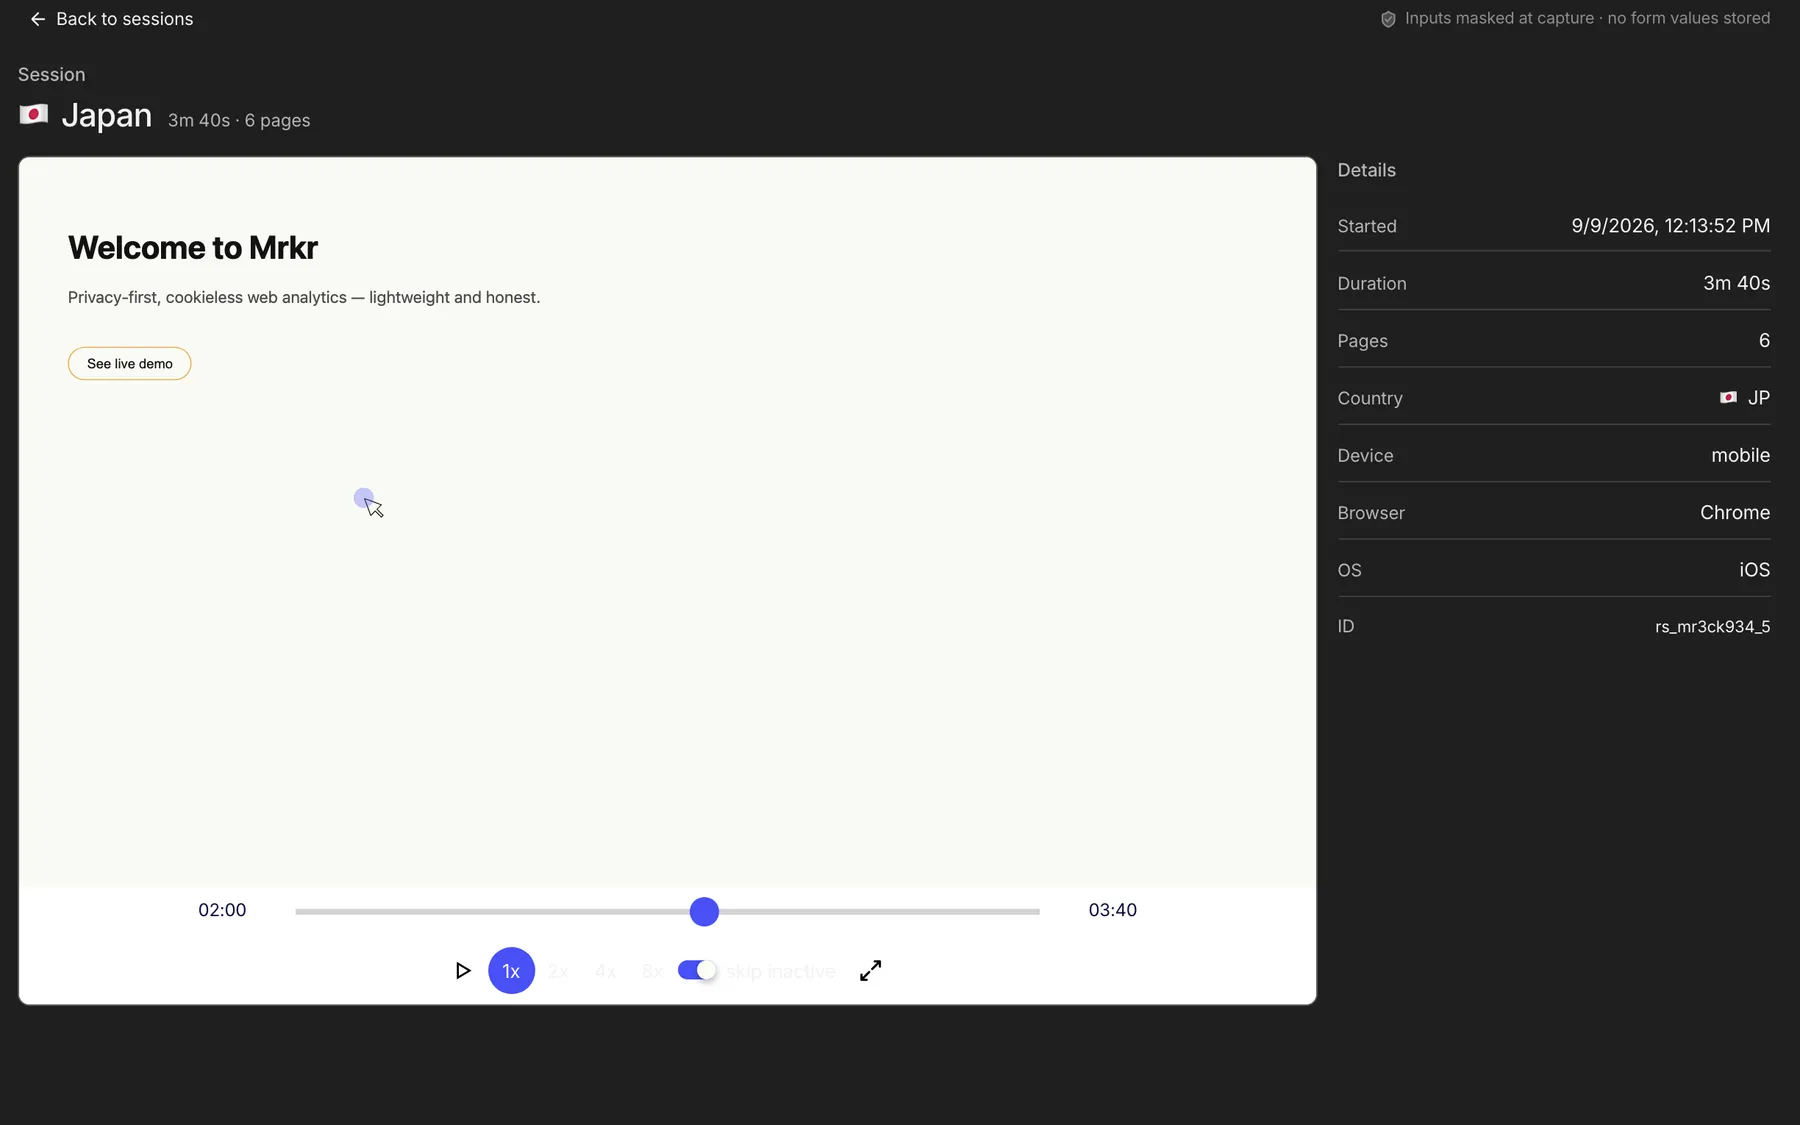Click the 3m 40s · 6 pages summary
The height and width of the screenshot is (1125, 1800).
pyautogui.click(x=239, y=121)
